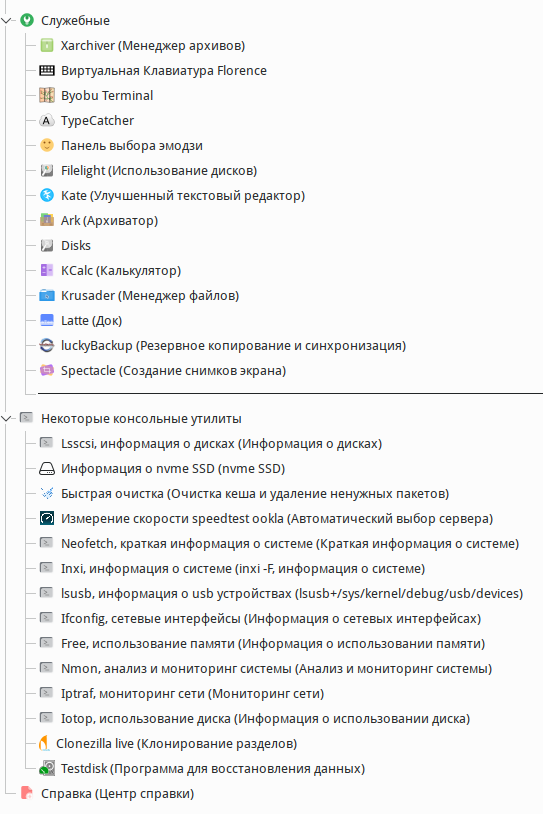The width and height of the screenshot is (543, 814).
Task: Launch Latte (Док)
Action: [x=91, y=321]
